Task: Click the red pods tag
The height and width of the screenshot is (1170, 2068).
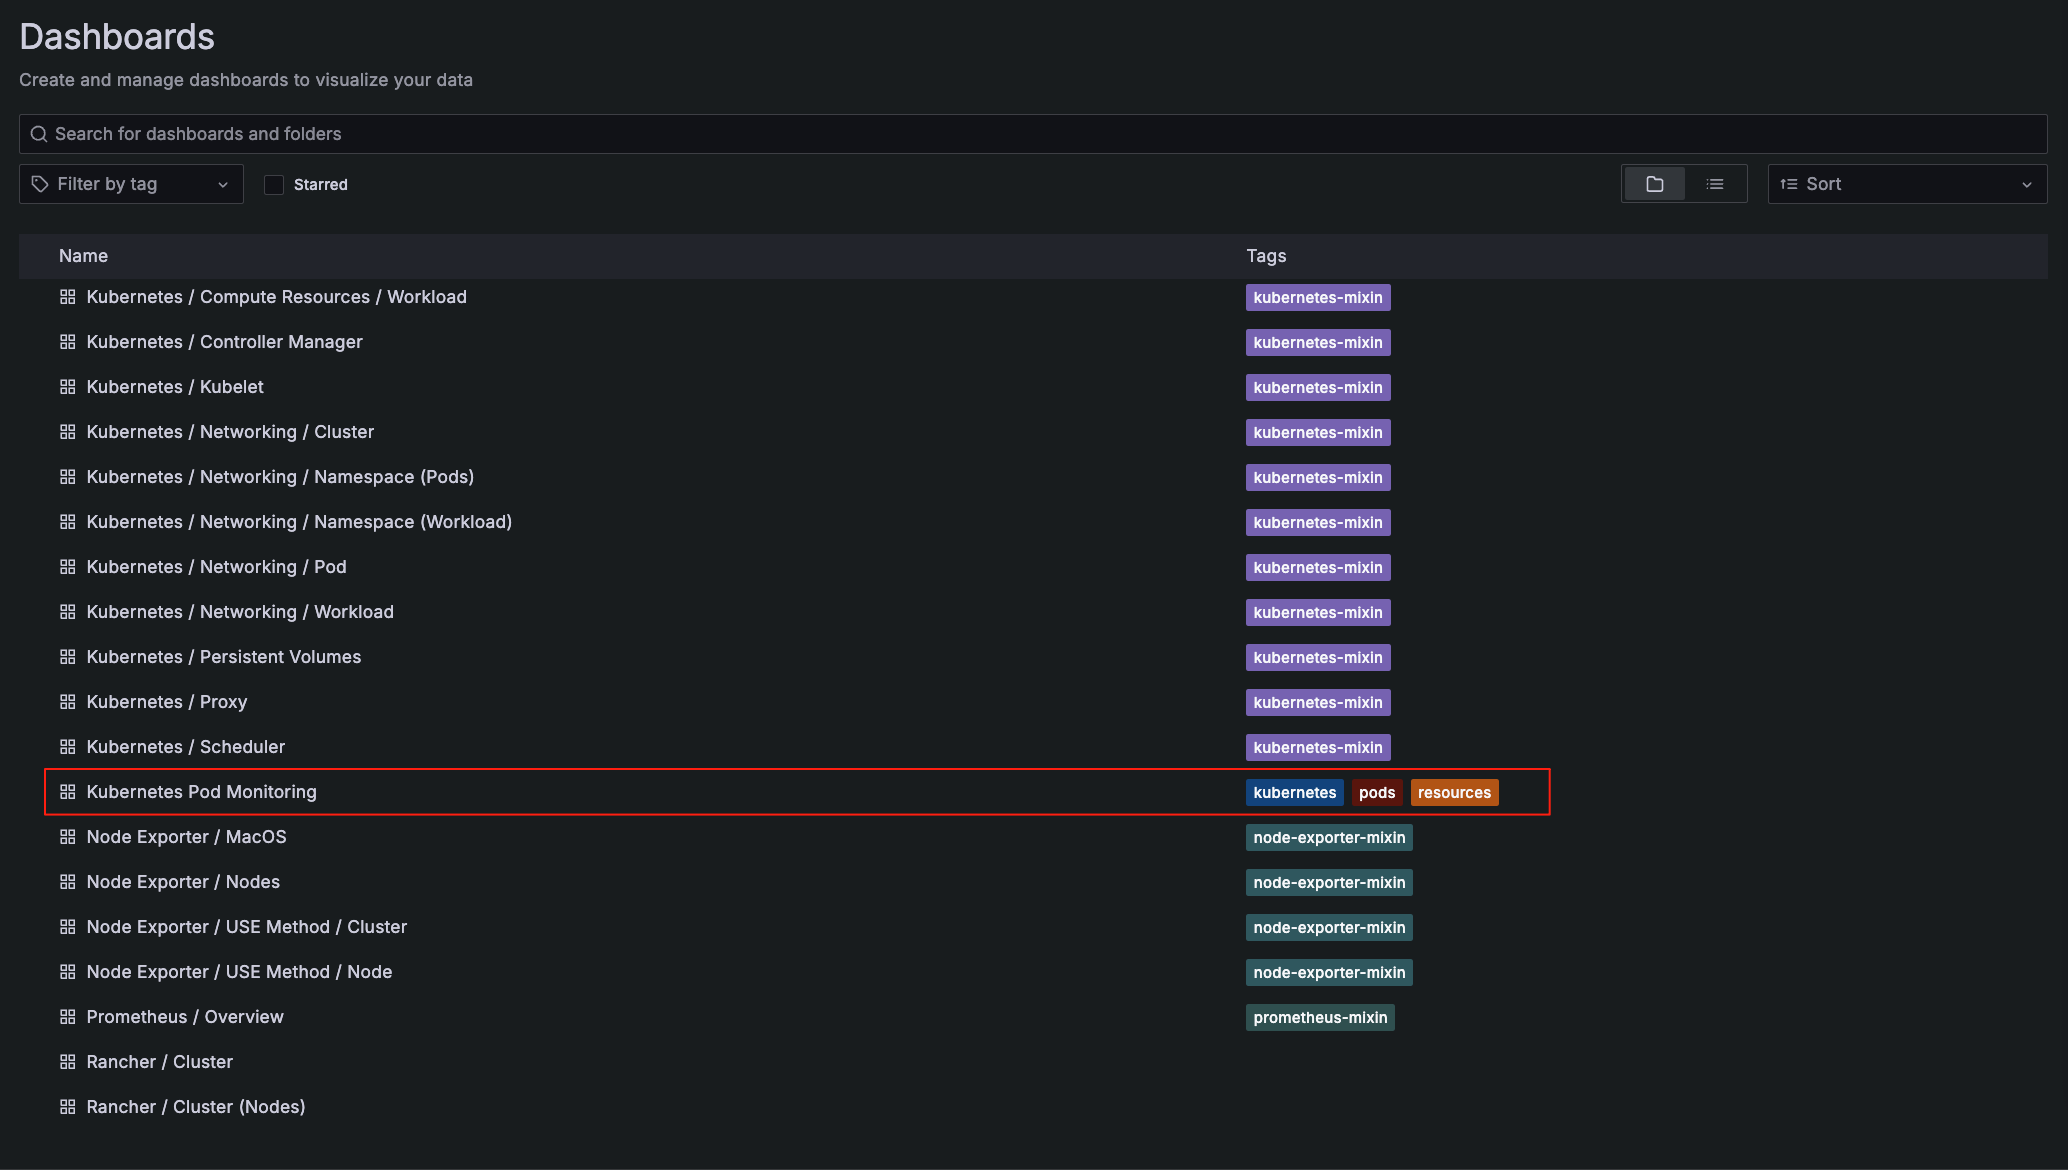Action: click(1376, 793)
